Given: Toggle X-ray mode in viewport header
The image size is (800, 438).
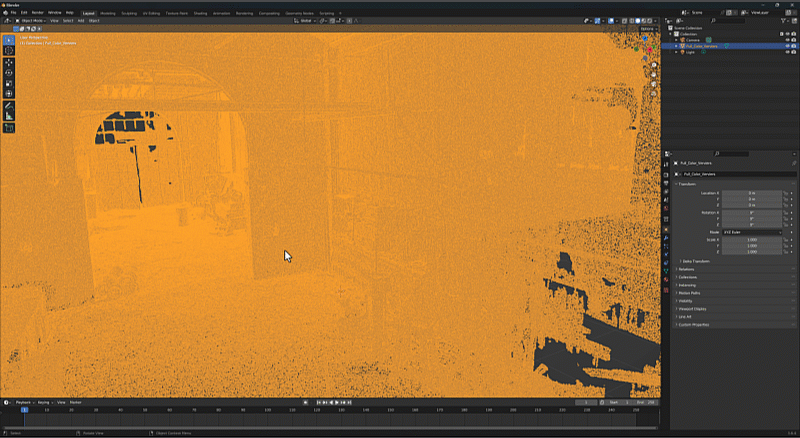Looking at the screenshot, I should (624, 21).
